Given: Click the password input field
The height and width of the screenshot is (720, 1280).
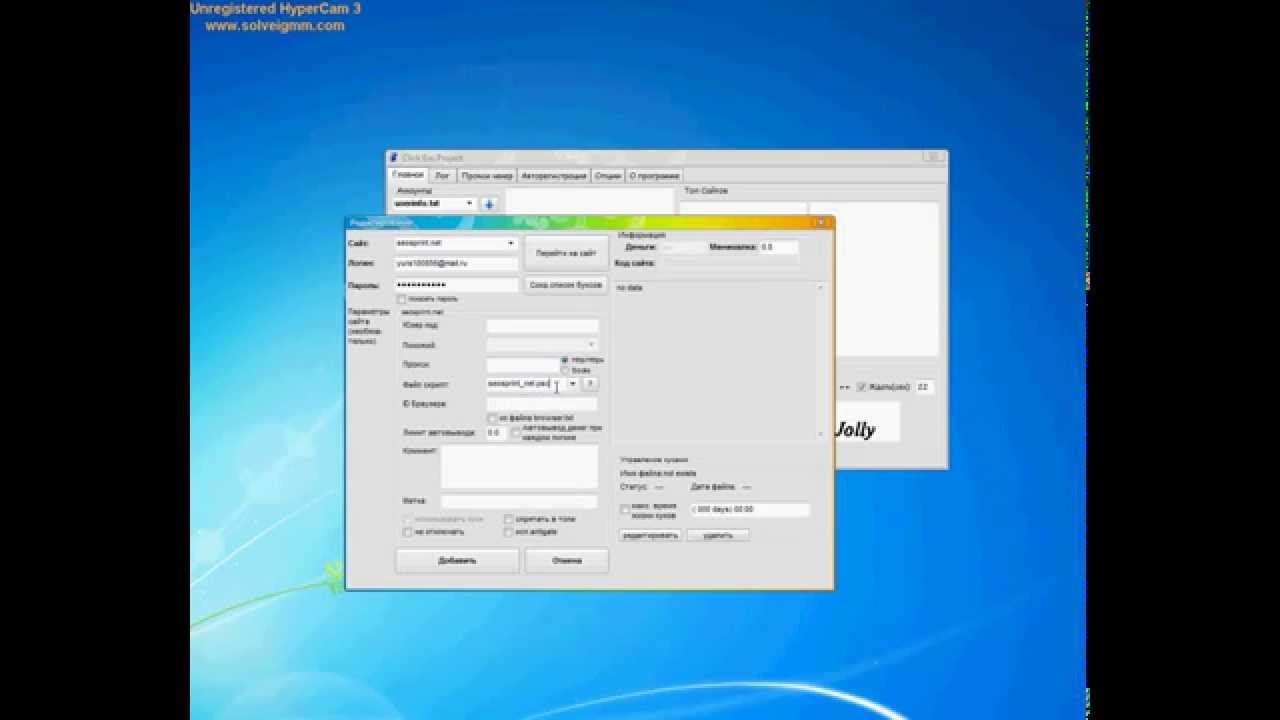Looking at the screenshot, I should click(456, 285).
